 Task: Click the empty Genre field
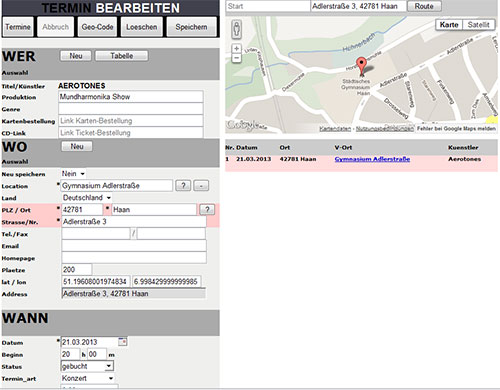coord(131,109)
